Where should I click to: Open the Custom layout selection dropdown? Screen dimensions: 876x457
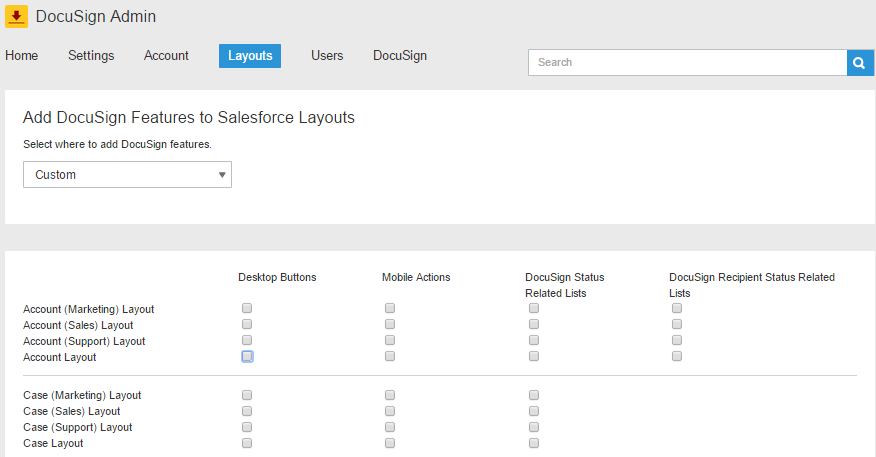click(127, 175)
